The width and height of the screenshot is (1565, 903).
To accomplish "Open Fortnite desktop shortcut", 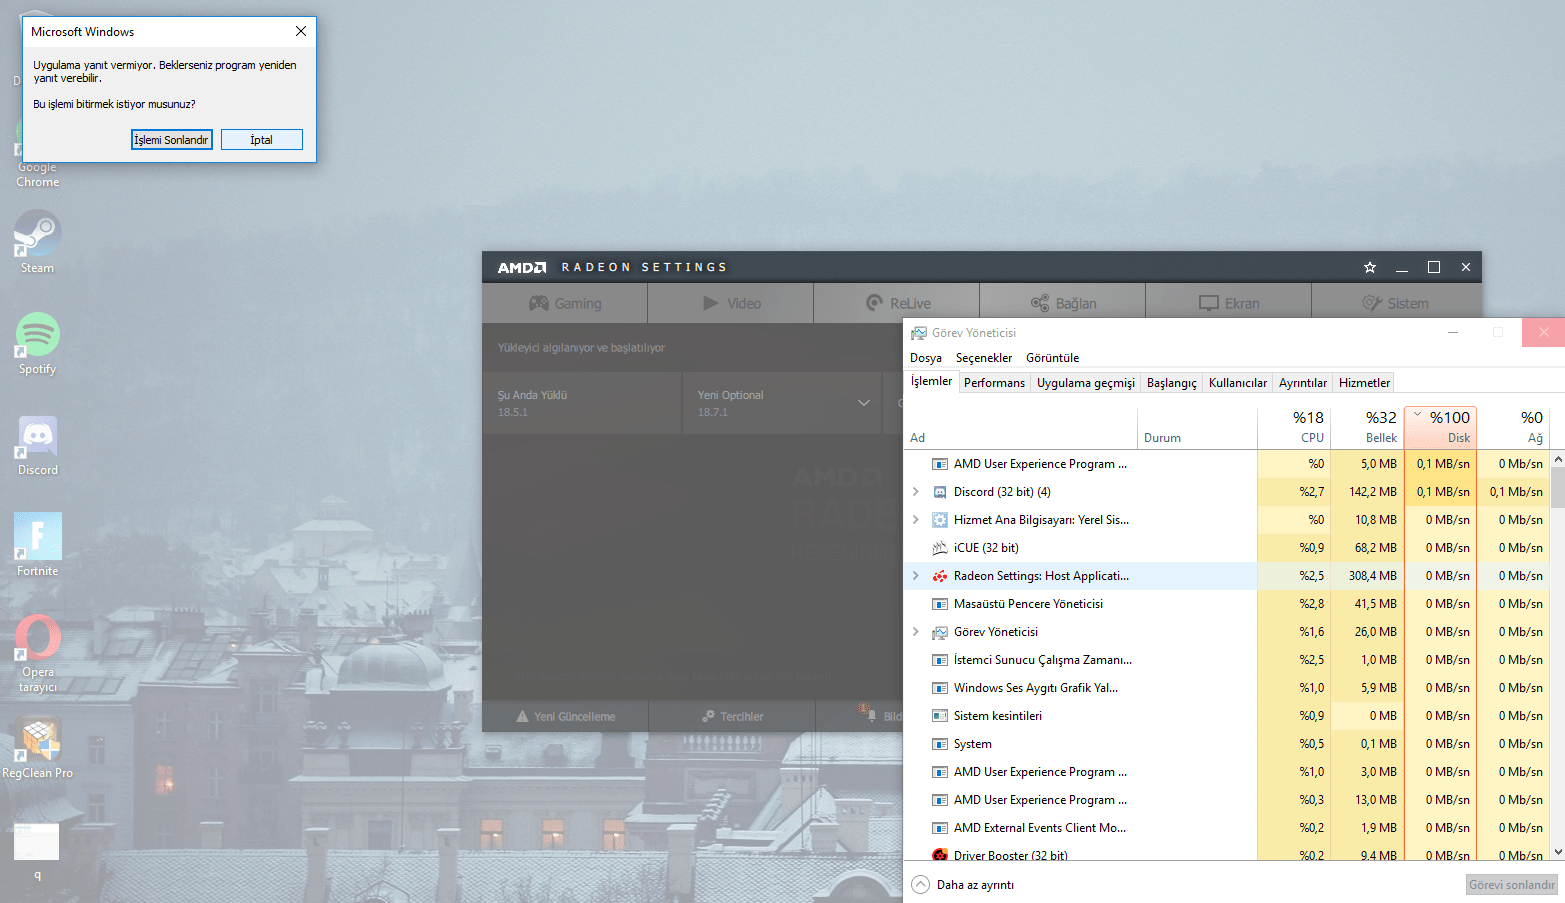I will pos(38,545).
